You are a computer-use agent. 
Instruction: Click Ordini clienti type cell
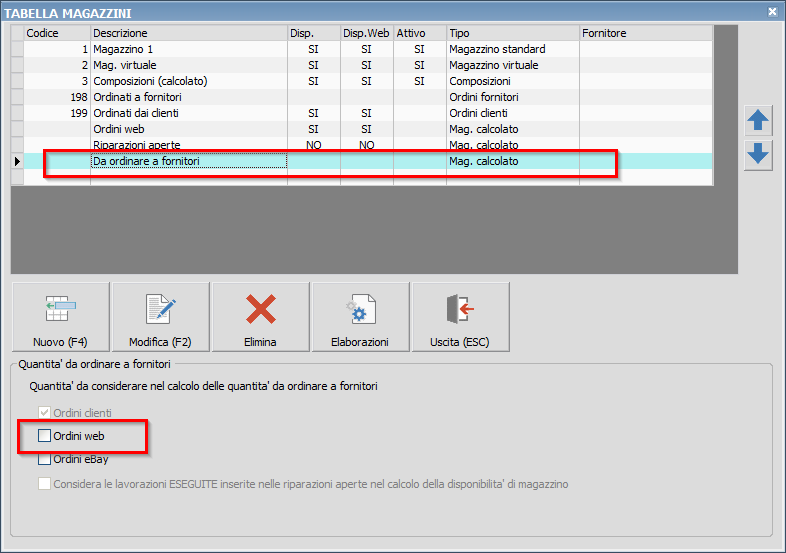(513, 113)
